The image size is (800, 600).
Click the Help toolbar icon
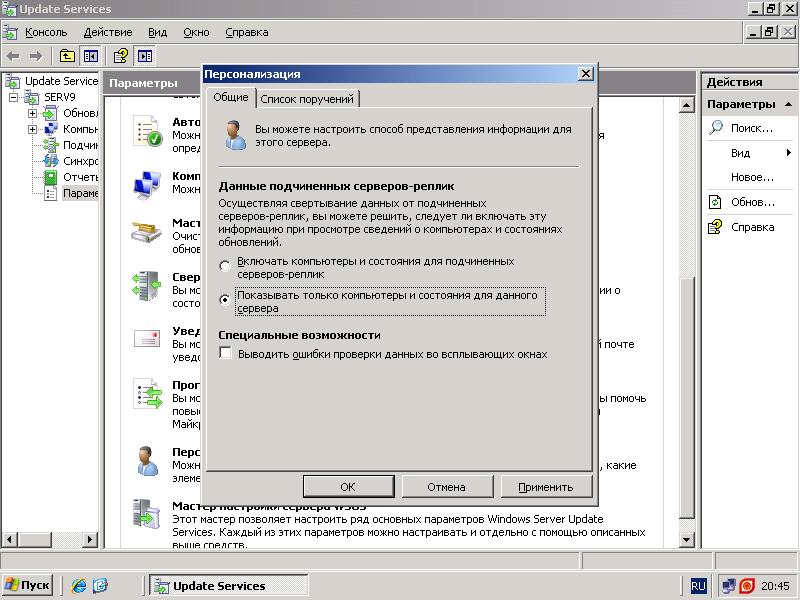(121, 56)
